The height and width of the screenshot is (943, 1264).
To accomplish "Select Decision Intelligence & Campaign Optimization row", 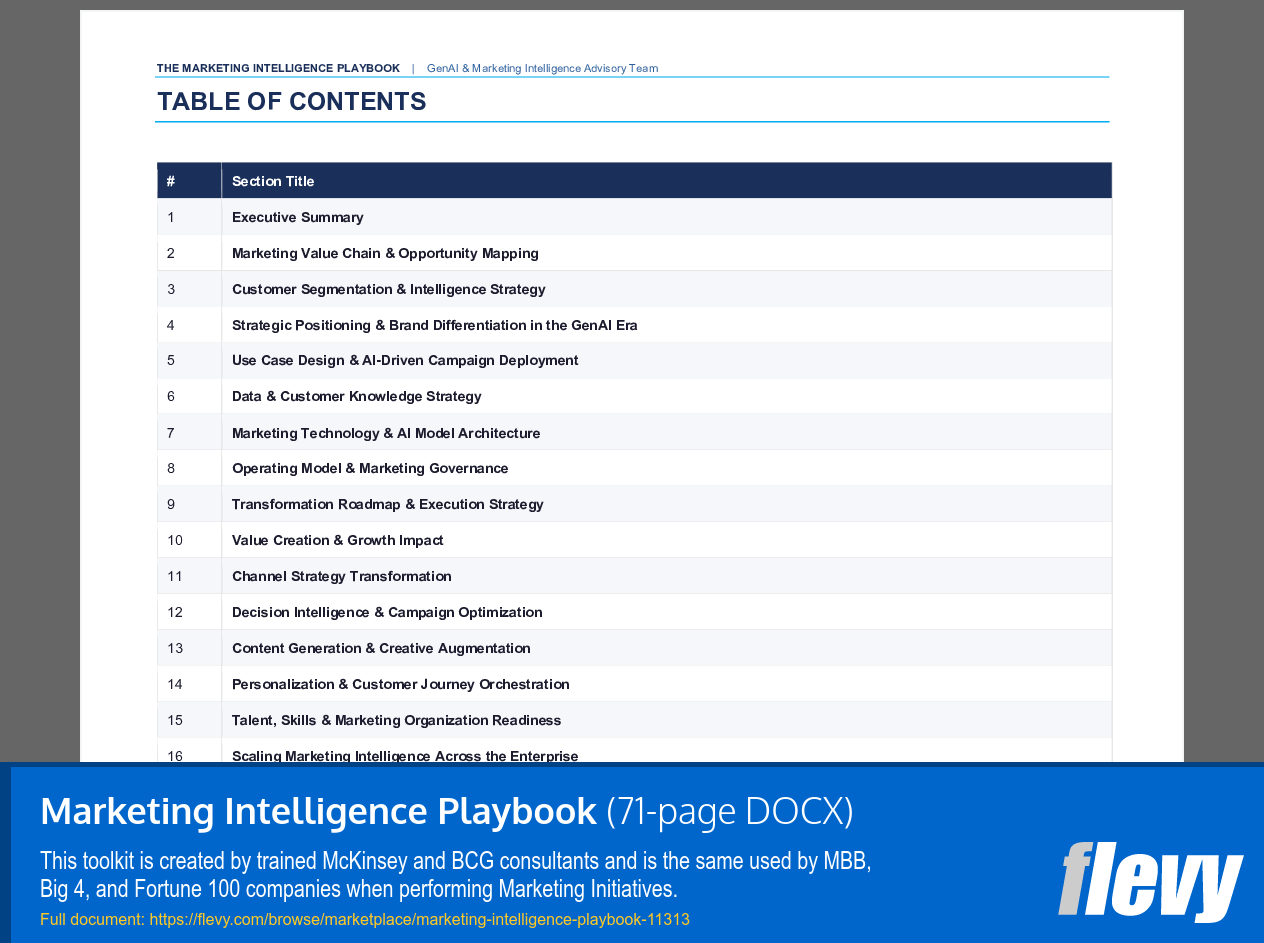I will [387, 612].
